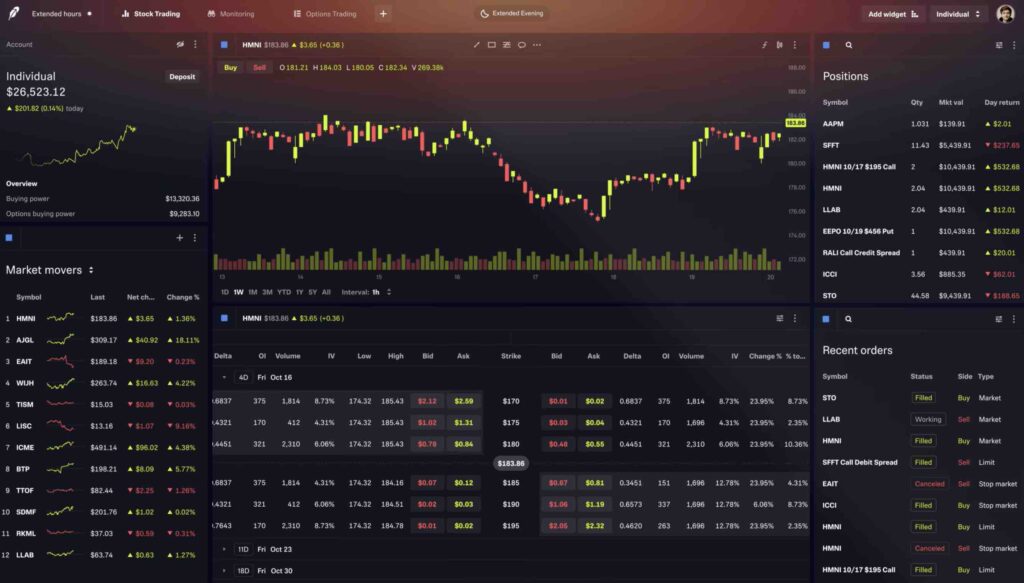Open search in the Positions panel
1024x583 pixels.
point(849,45)
